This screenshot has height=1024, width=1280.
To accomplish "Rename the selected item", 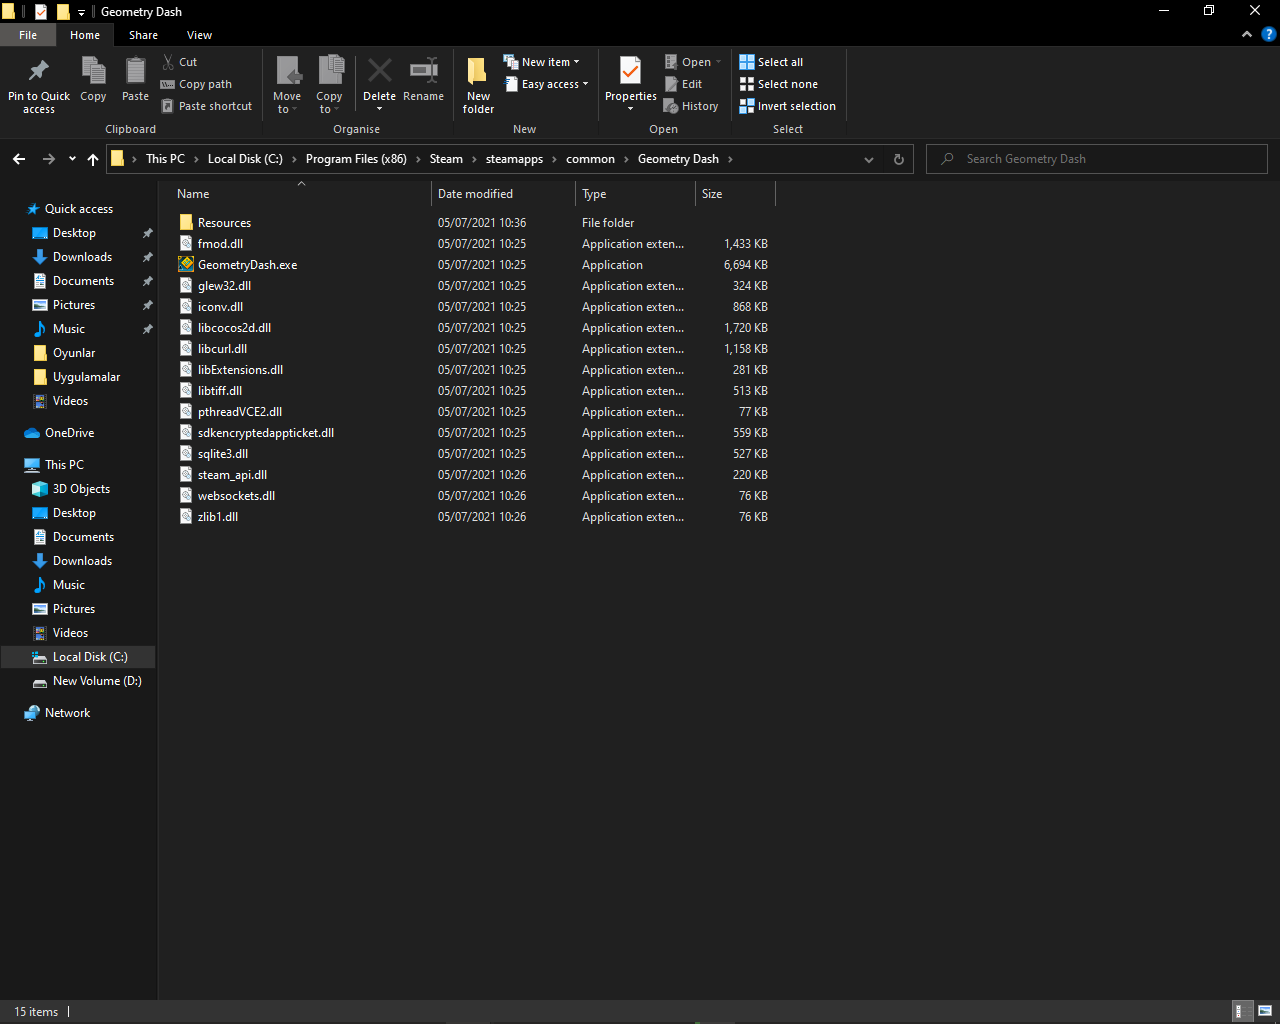I will pyautogui.click(x=424, y=79).
